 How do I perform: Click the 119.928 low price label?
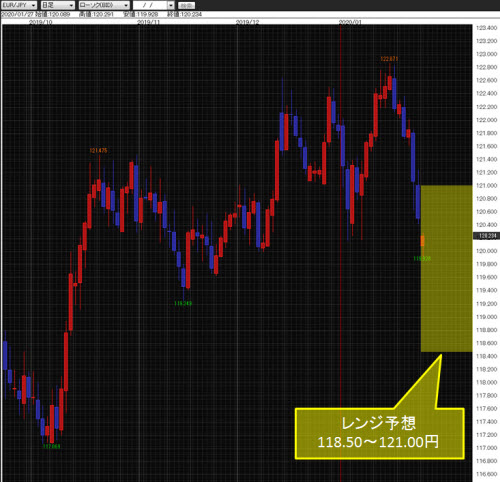pos(422,258)
